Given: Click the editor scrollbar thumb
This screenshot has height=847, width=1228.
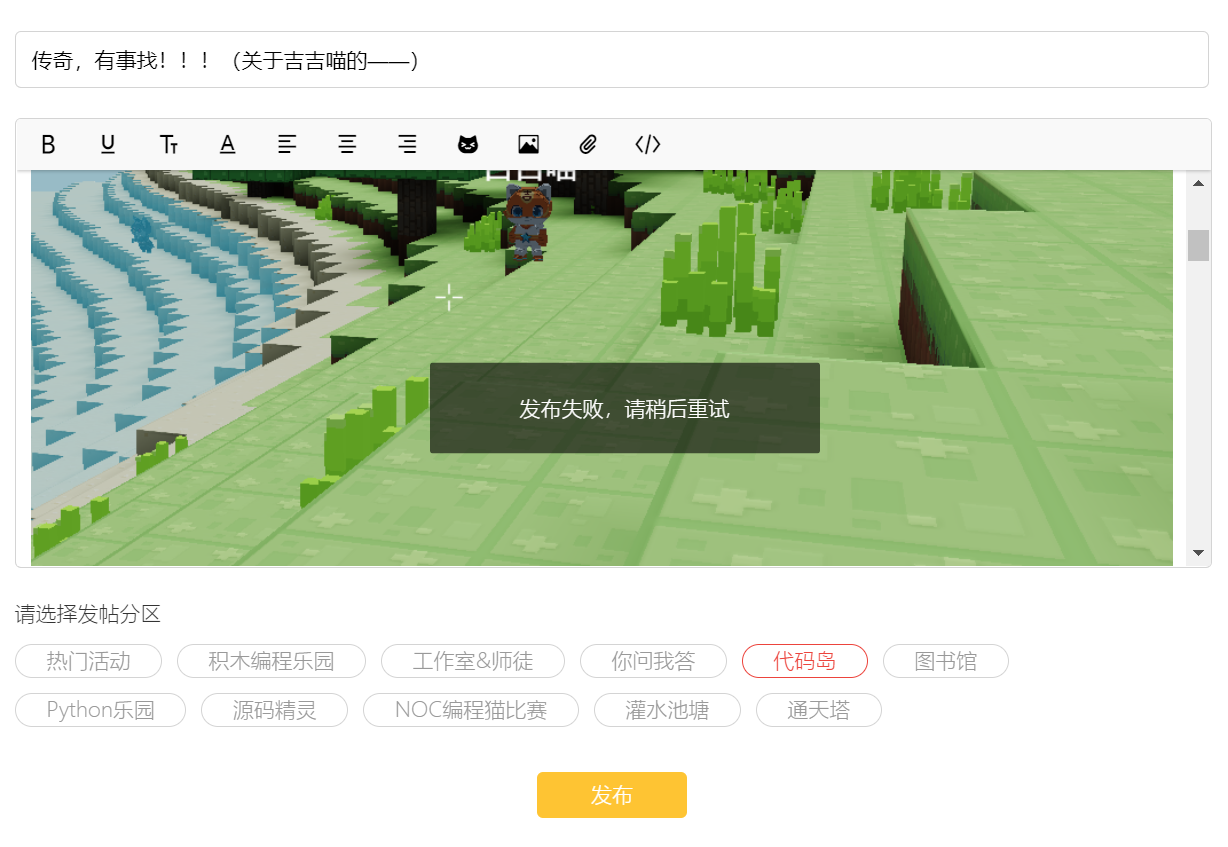Looking at the screenshot, I should (1198, 245).
